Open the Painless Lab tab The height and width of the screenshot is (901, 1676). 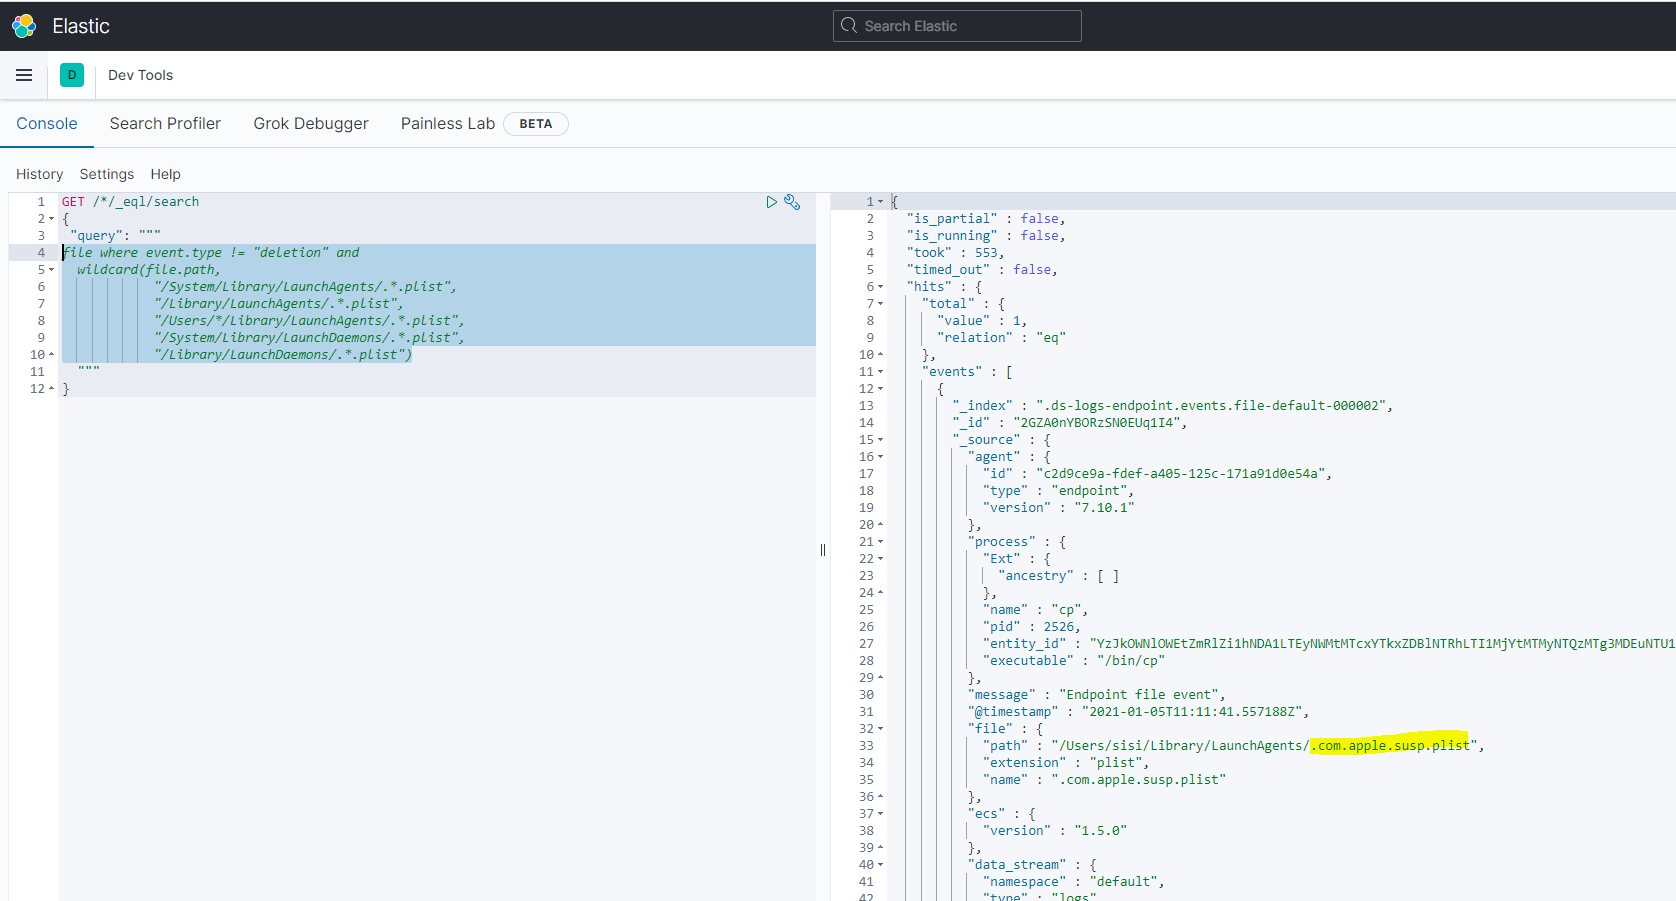[x=447, y=123]
